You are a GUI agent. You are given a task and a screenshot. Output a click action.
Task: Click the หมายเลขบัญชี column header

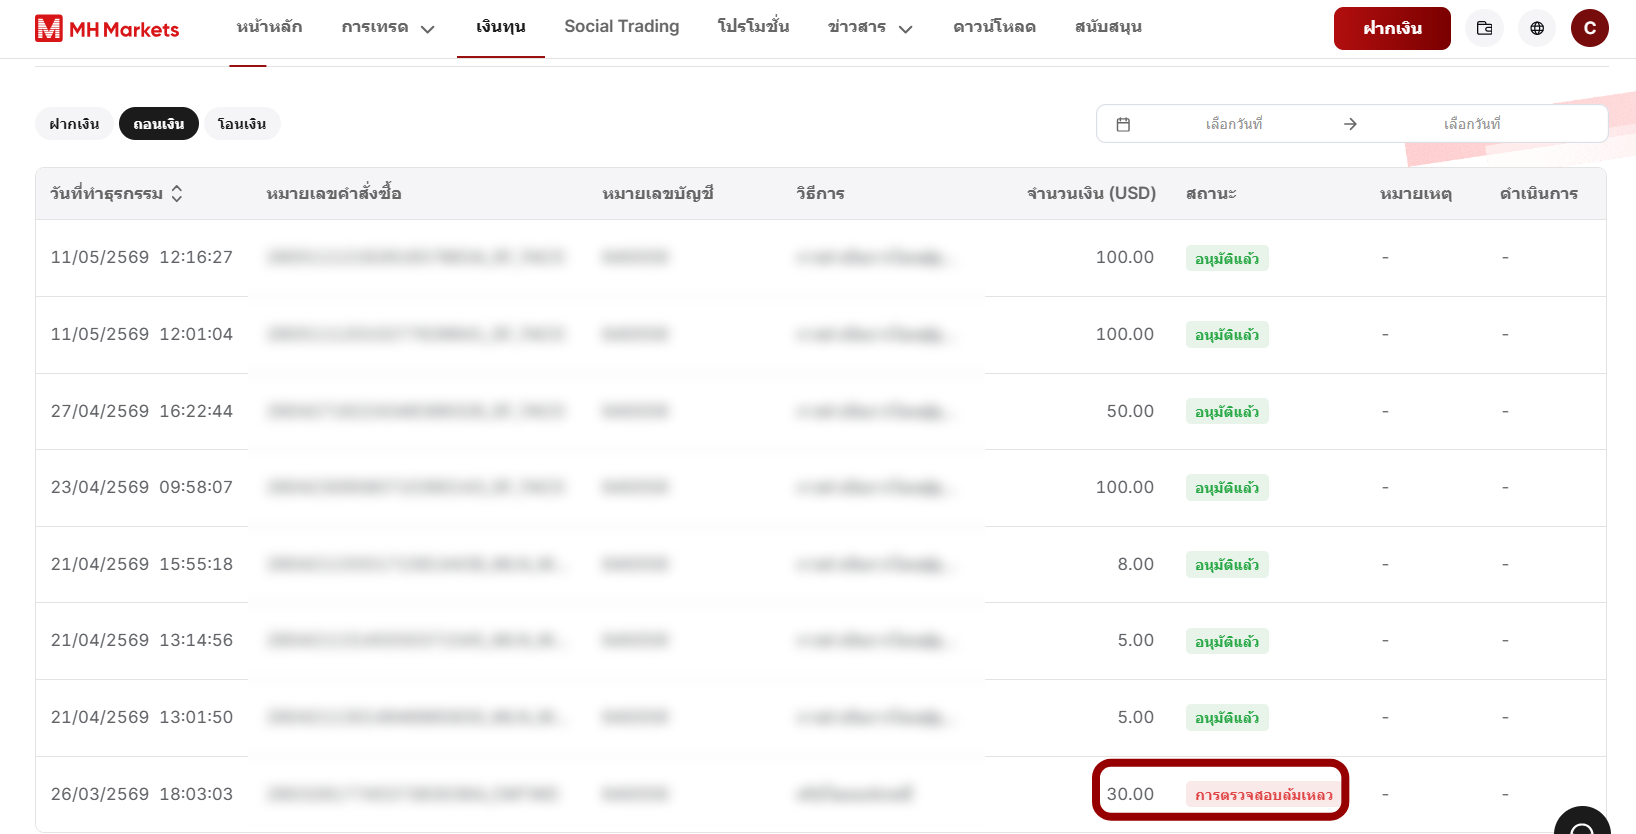[x=658, y=193]
